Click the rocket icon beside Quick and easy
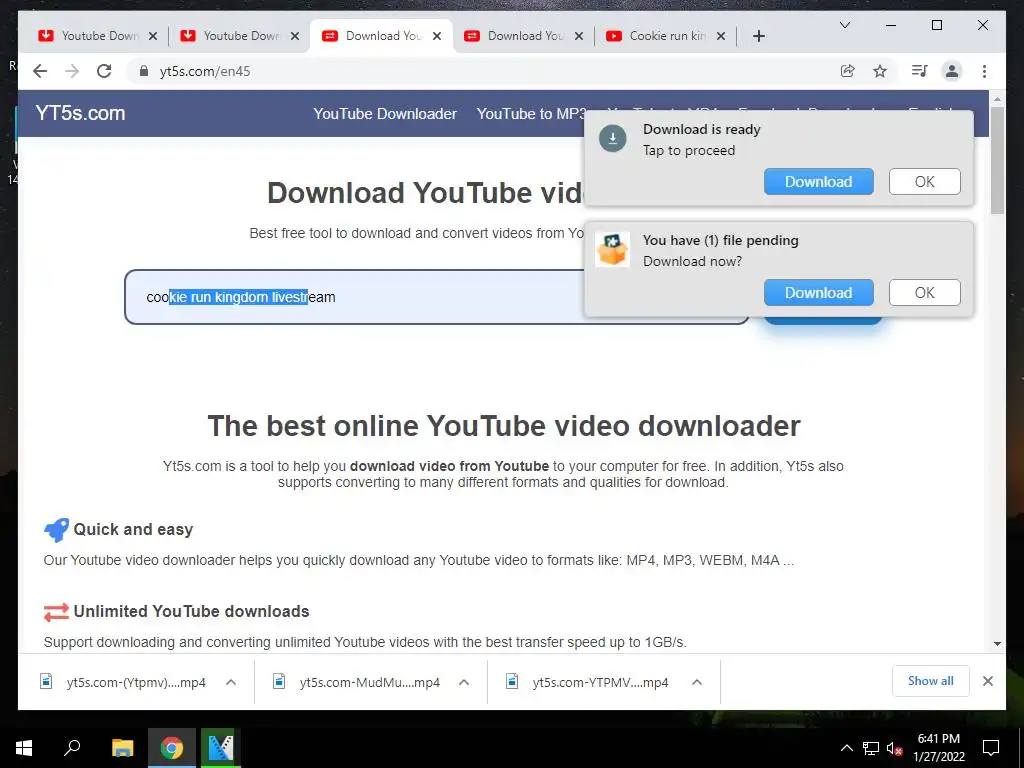This screenshot has width=1024, height=768. [x=56, y=530]
